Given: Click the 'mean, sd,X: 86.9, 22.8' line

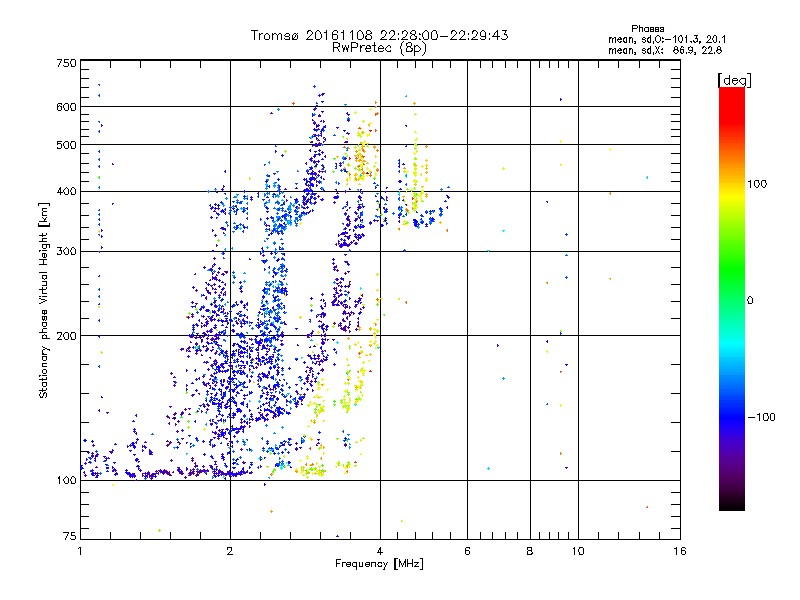Looking at the screenshot, I should pyautogui.click(x=665, y=51).
